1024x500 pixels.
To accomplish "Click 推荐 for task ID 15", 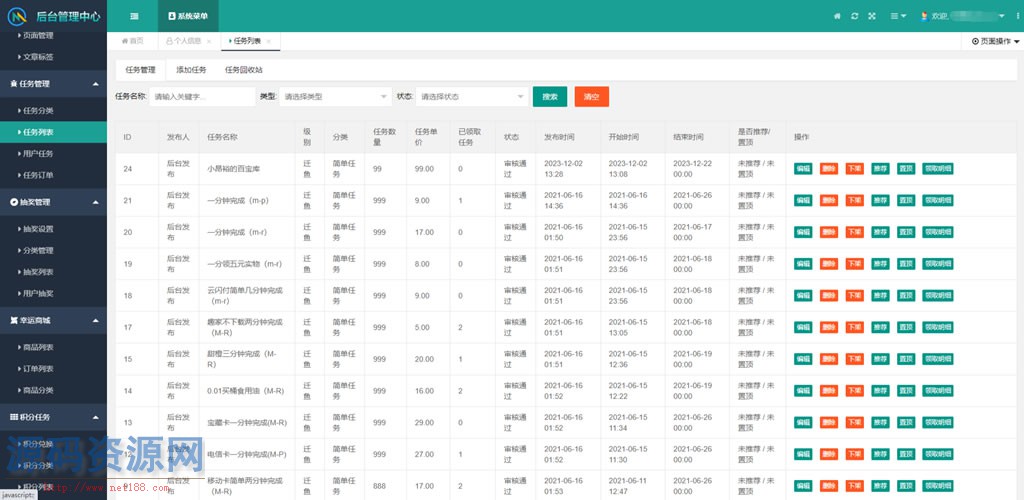I will tap(880, 359).
